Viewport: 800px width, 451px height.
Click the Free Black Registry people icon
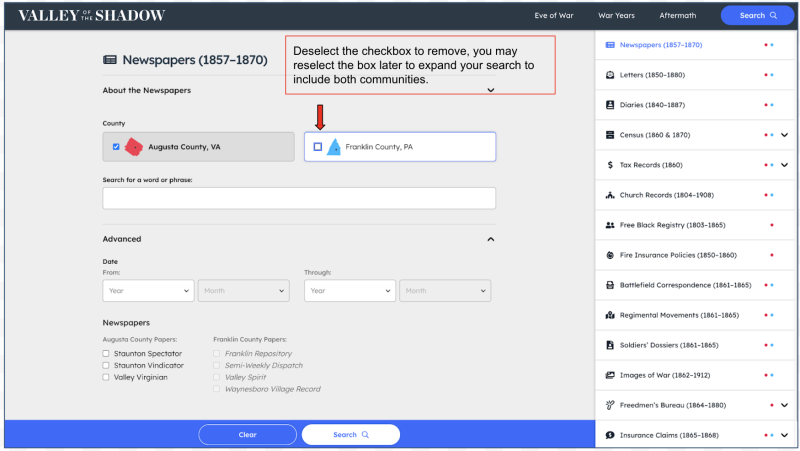(610, 225)
